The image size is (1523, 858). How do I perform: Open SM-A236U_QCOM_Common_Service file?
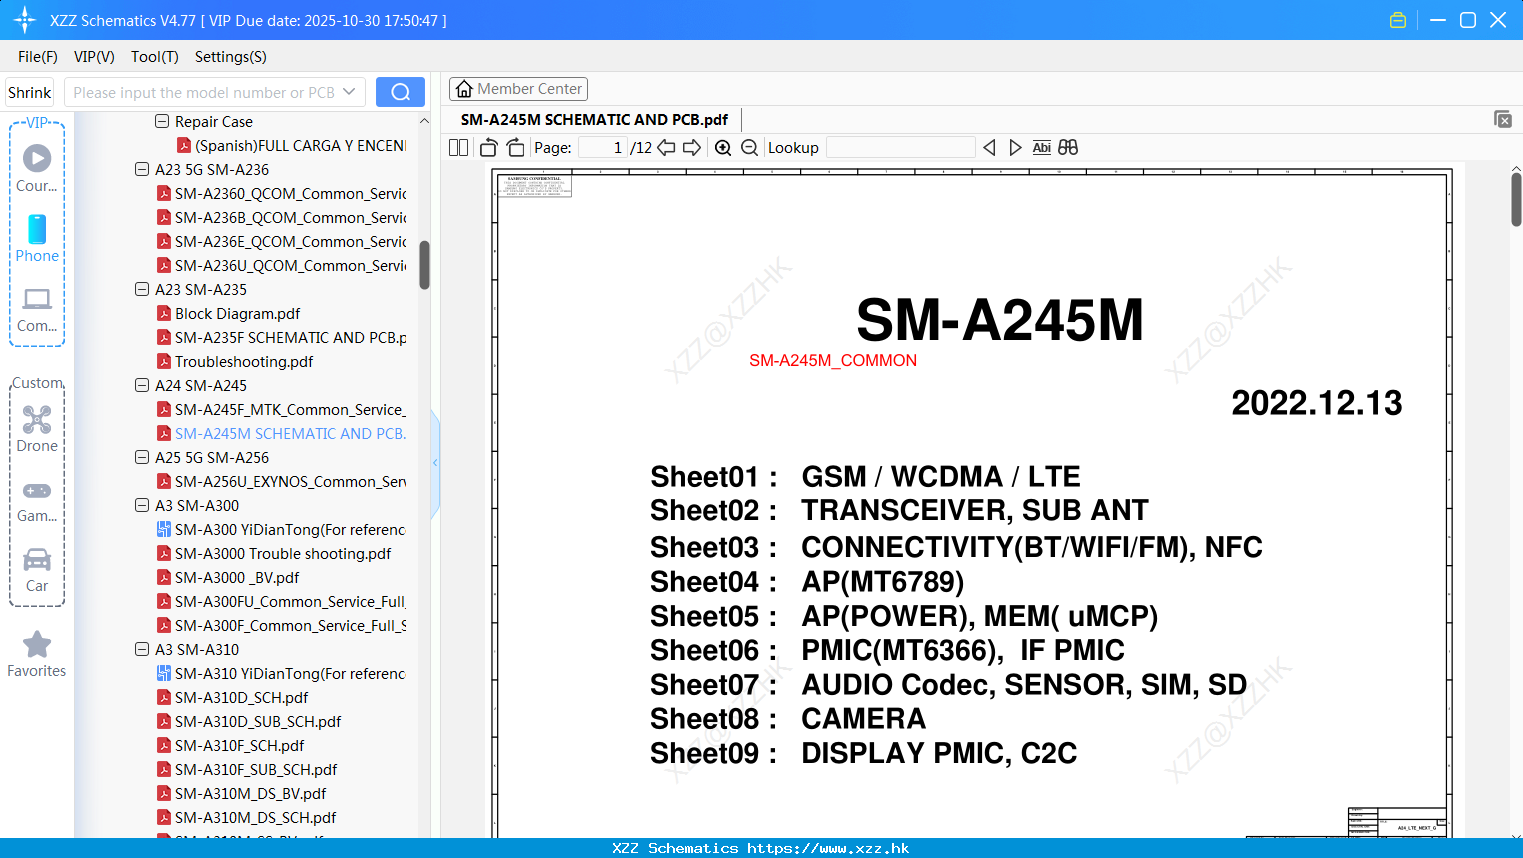pyautogui.click(x=281, y=265)
